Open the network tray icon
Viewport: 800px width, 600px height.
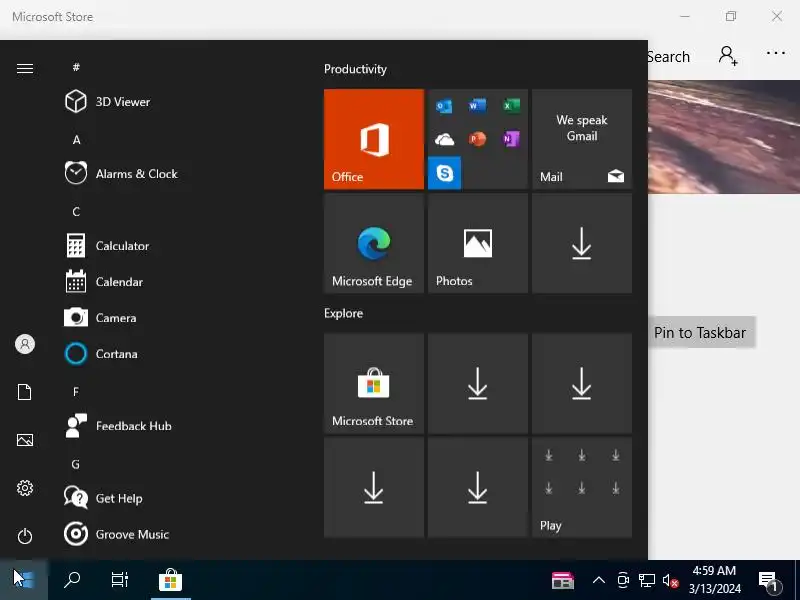[x=646, y=581]
